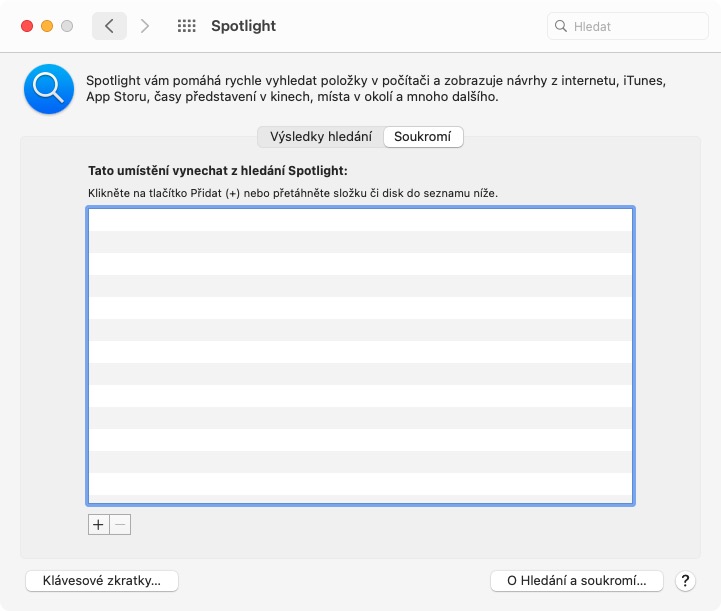Click the large blue Spotlight magnifier icon
The height and width of the screenshot is (611, 721).
coord(49,89)
